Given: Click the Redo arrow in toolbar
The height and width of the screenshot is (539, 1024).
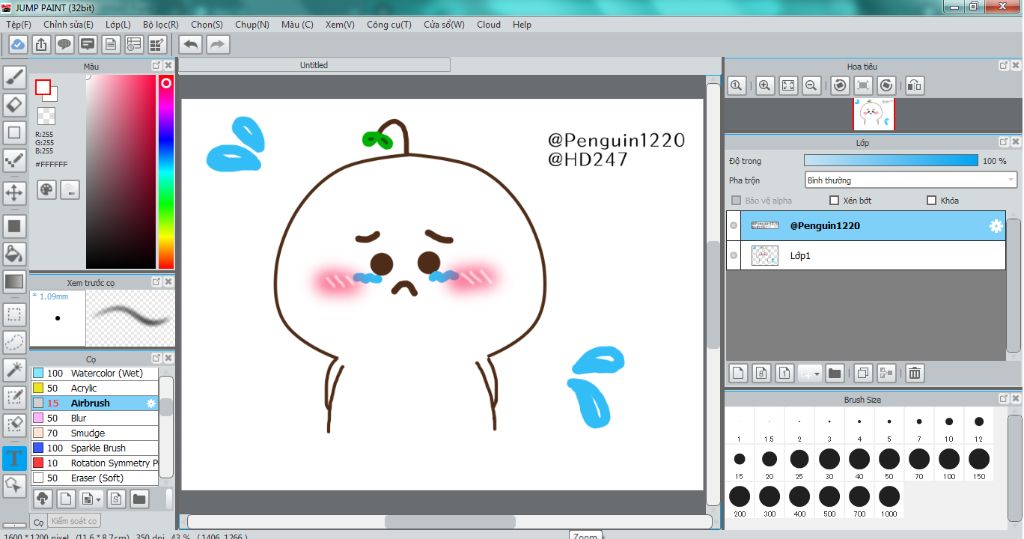Looking at the screenshot, I should click(x=217, y=44).
